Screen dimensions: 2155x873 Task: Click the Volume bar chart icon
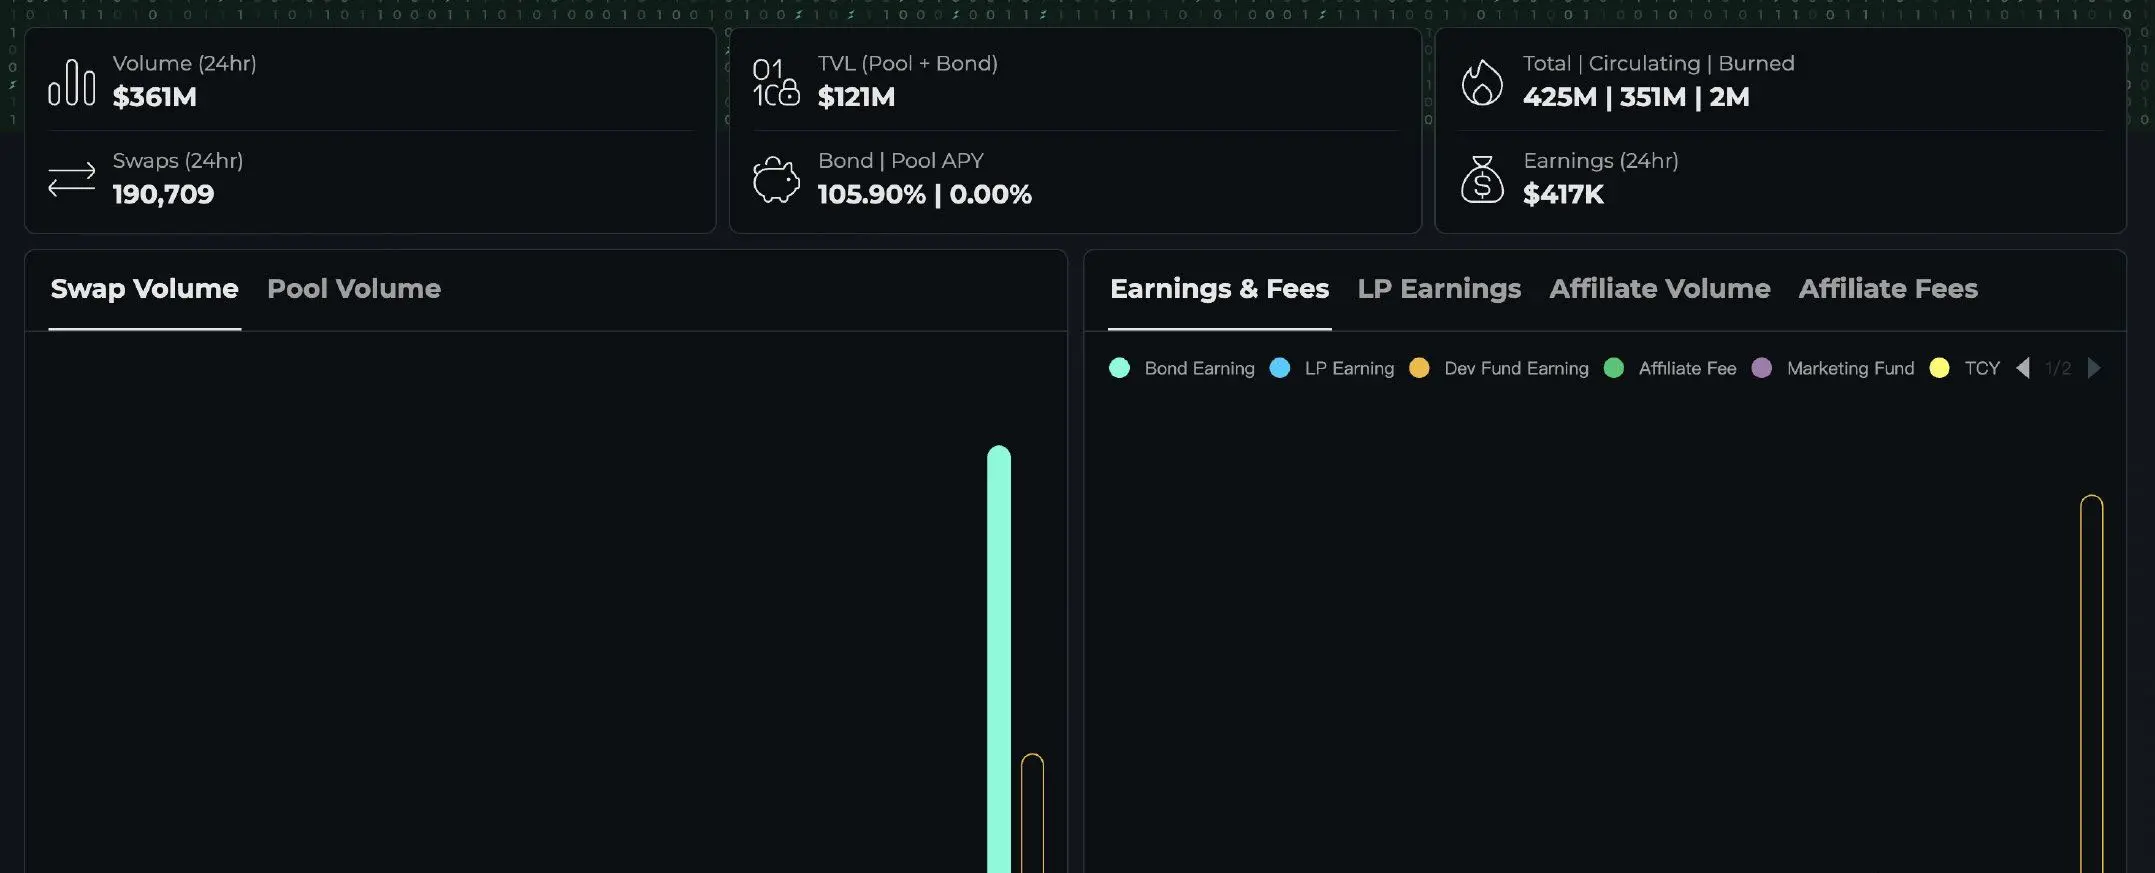pyautogui.click(x=72, y=82)
